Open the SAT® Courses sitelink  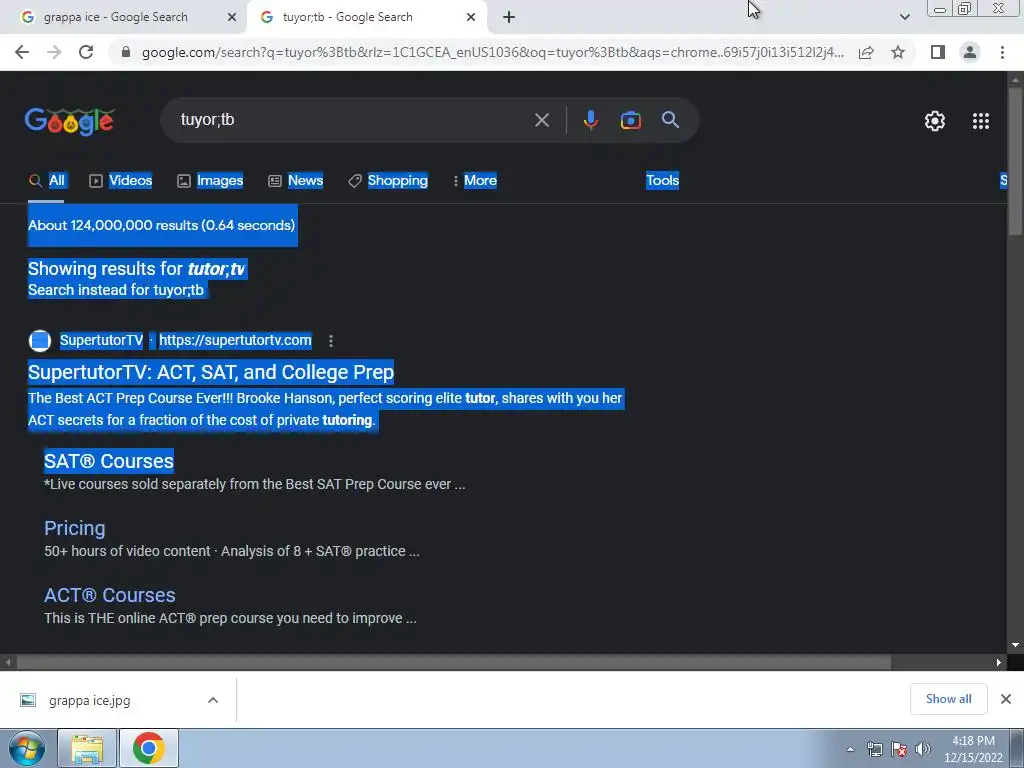tap(109, 461)
